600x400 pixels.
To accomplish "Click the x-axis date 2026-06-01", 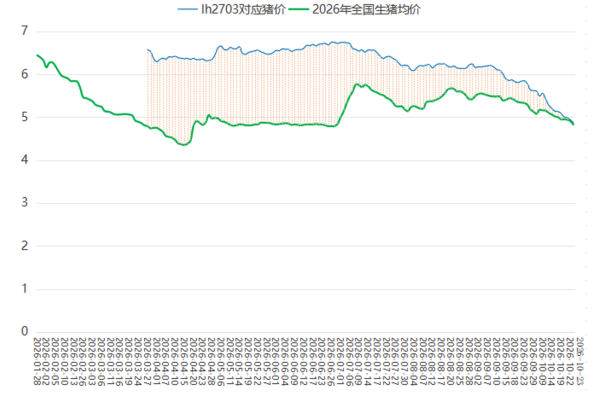I will pos(276,361).
